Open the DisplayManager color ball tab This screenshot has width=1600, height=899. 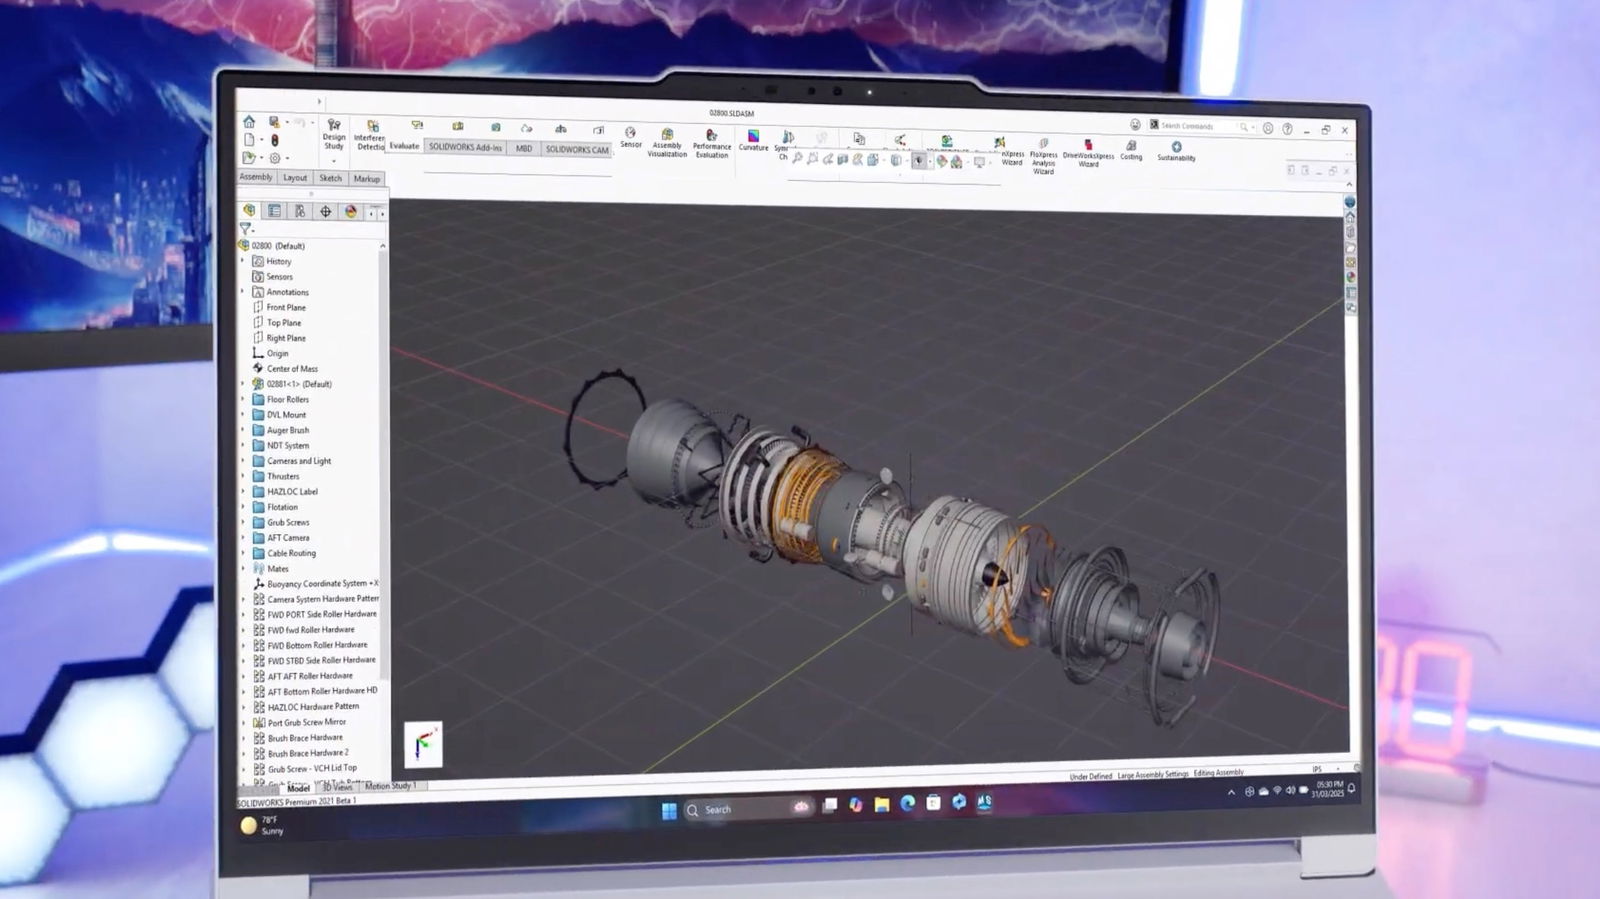click(x=350, y=211)
